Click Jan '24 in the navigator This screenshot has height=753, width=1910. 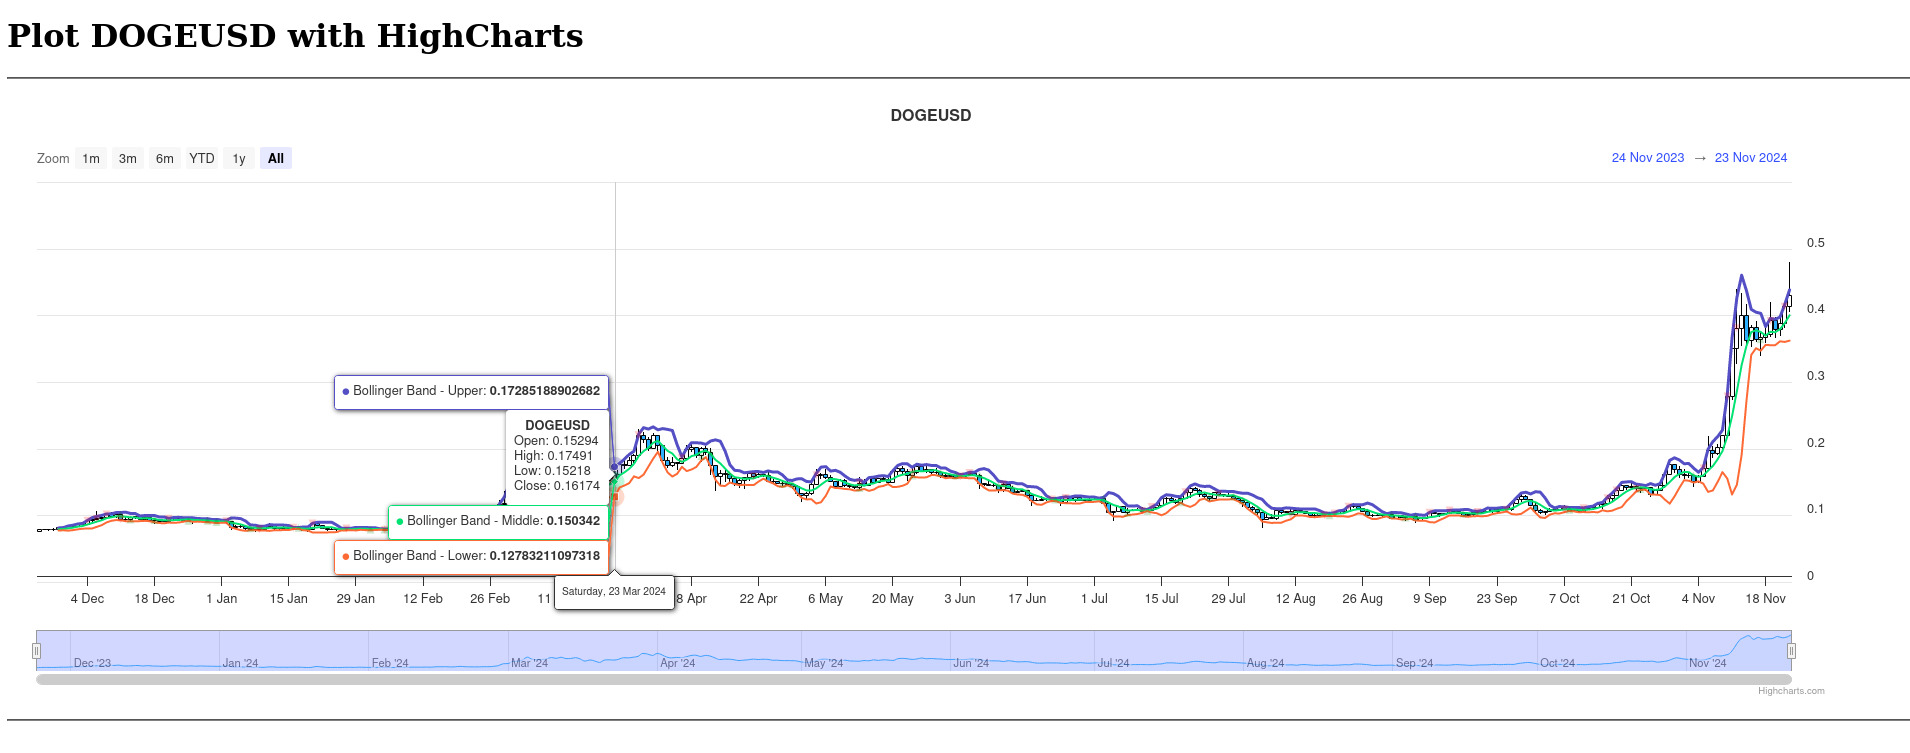coord(240,663)
